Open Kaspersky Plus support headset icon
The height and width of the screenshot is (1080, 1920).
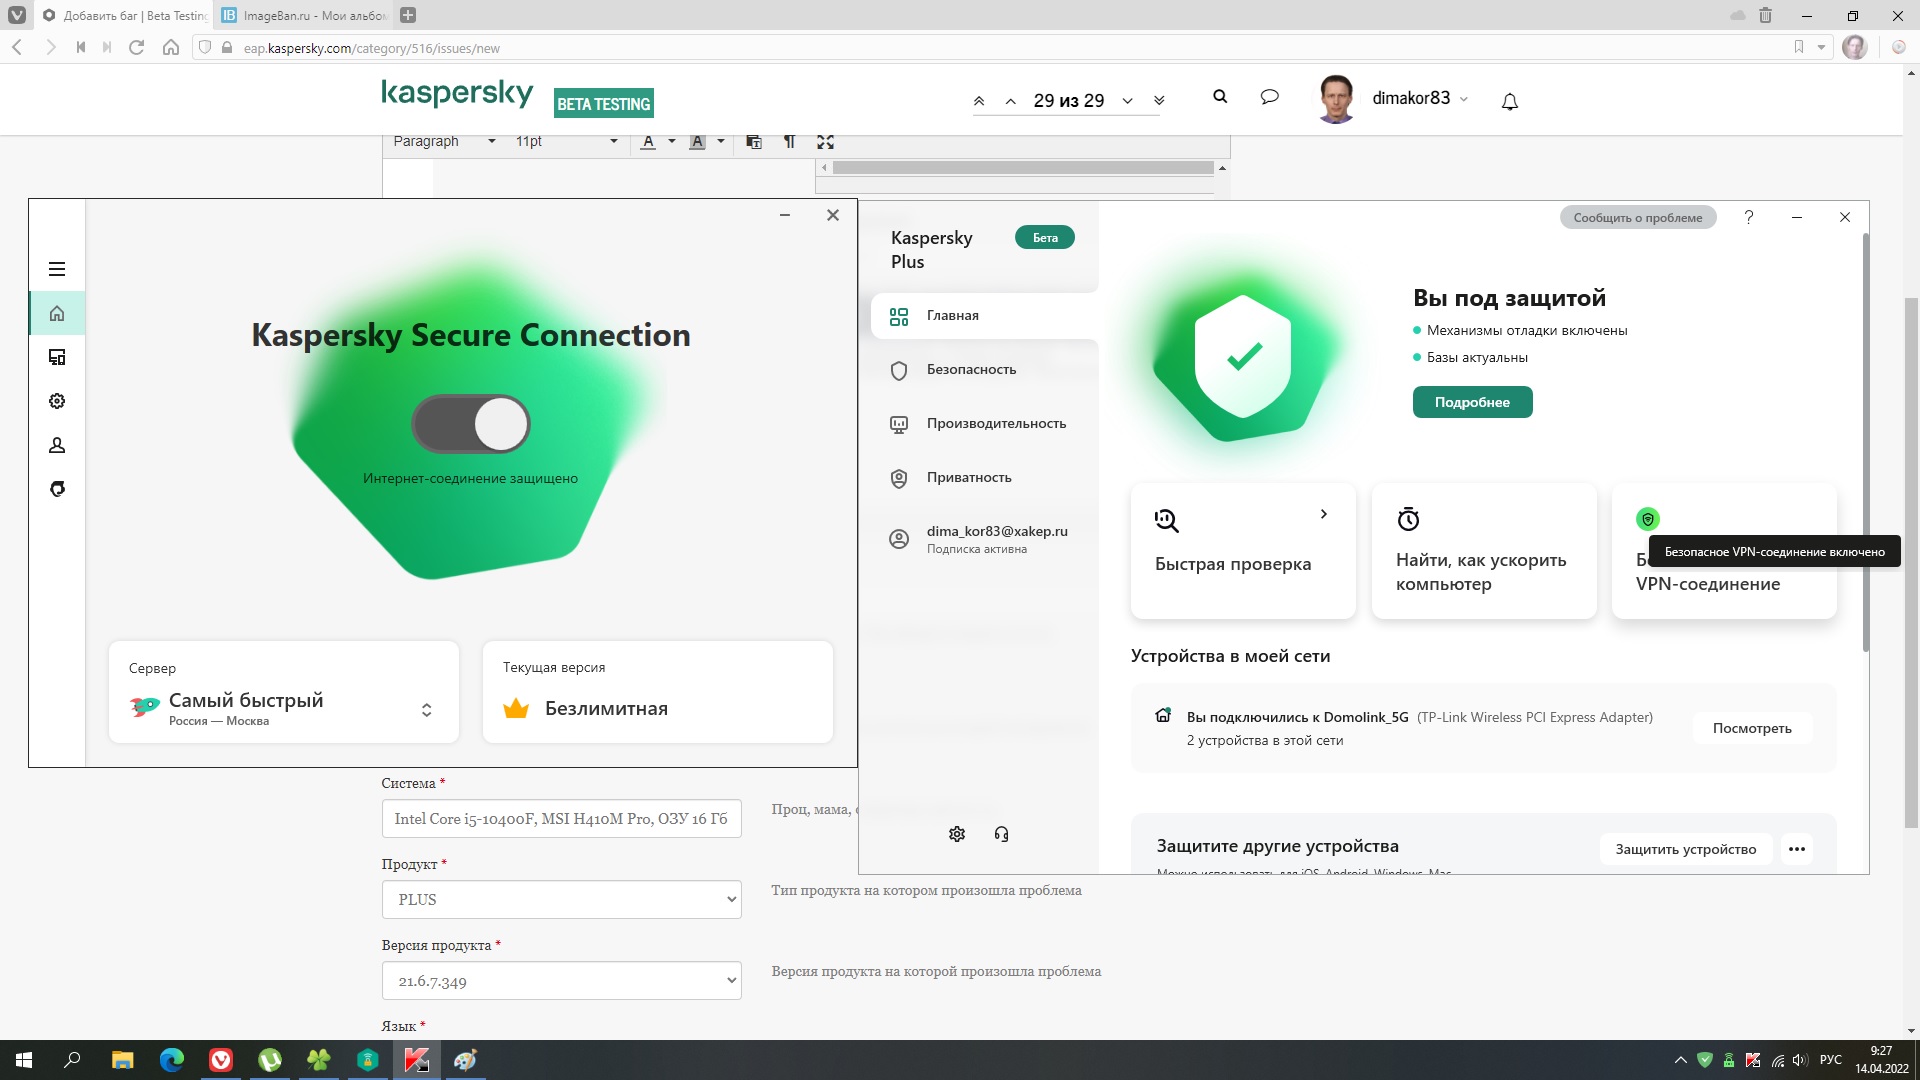tap(1001, 834)
